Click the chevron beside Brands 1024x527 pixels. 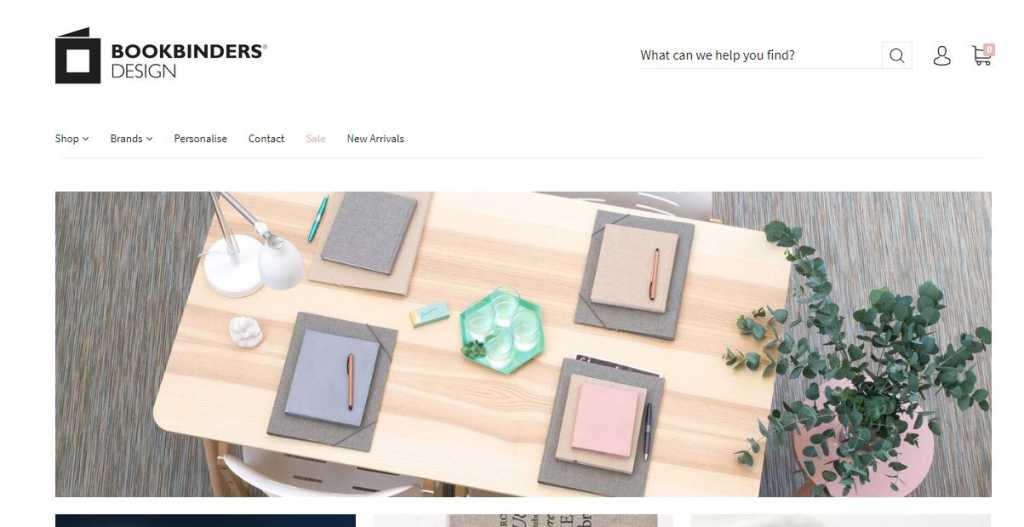pyautogui.click(x=150, y=139)
